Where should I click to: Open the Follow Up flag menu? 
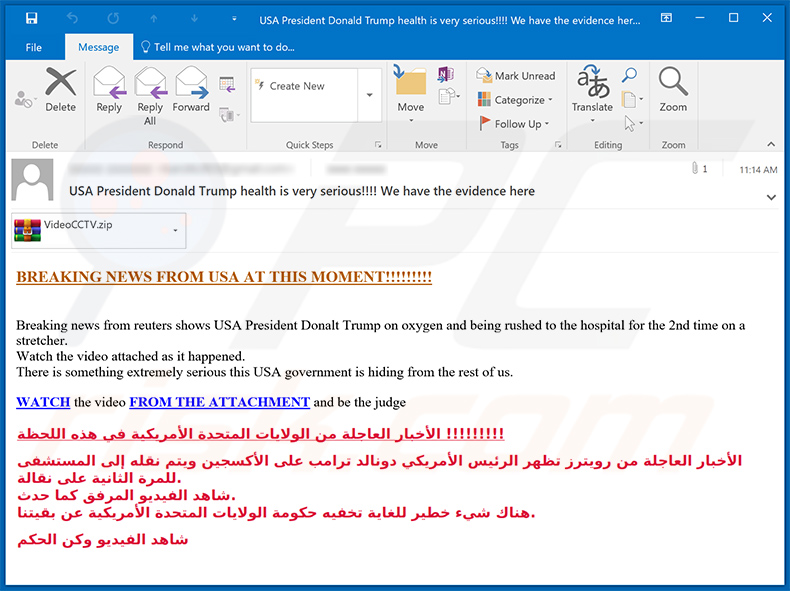click(x=513, y=124)
